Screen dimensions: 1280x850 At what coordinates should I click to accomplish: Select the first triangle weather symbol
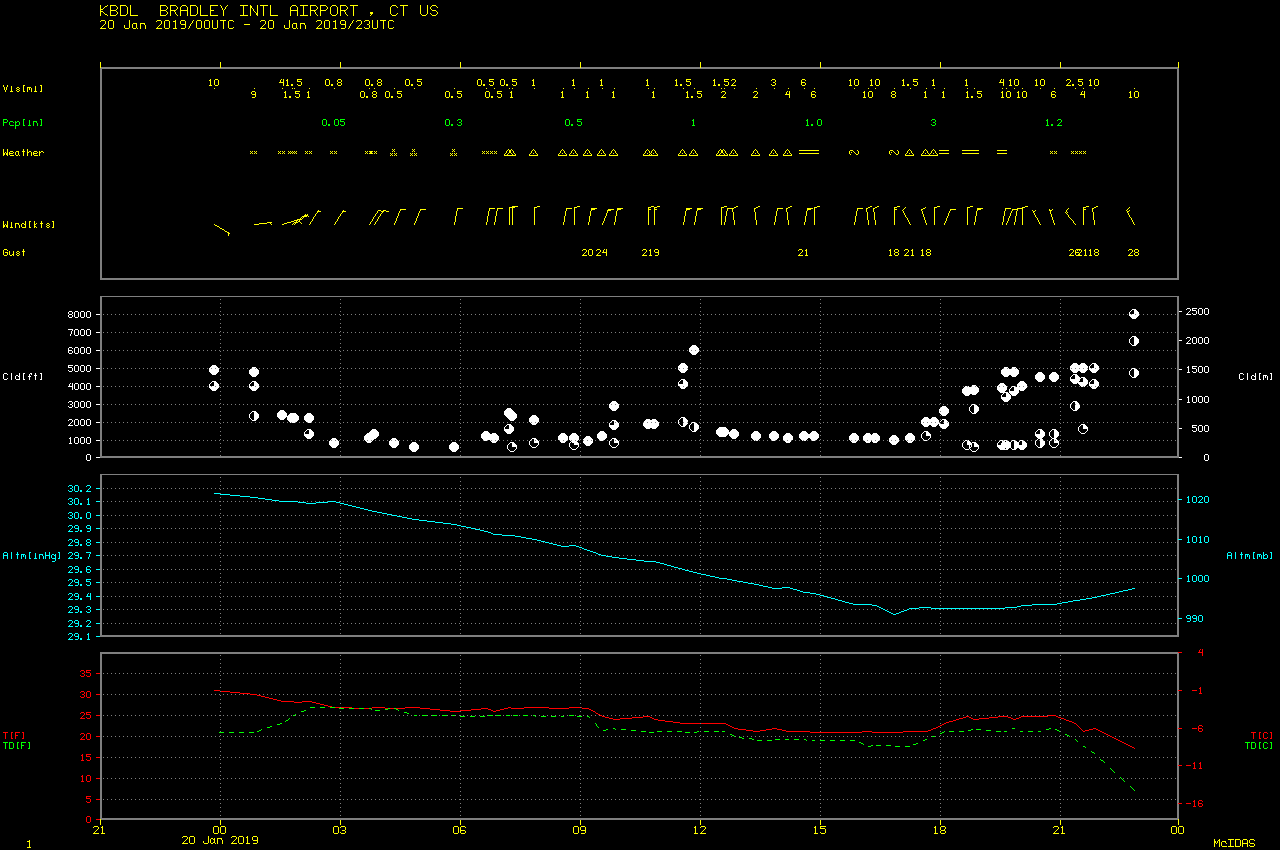click(x=510, y=153)
